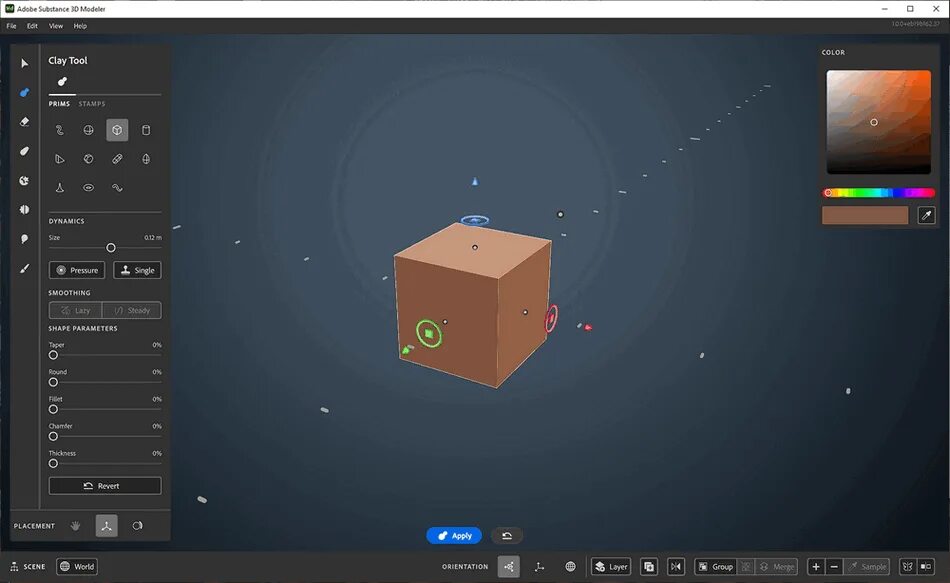Open the File menu
The image size is (950, 583).
pyautogui.click(x=12, y=26)
